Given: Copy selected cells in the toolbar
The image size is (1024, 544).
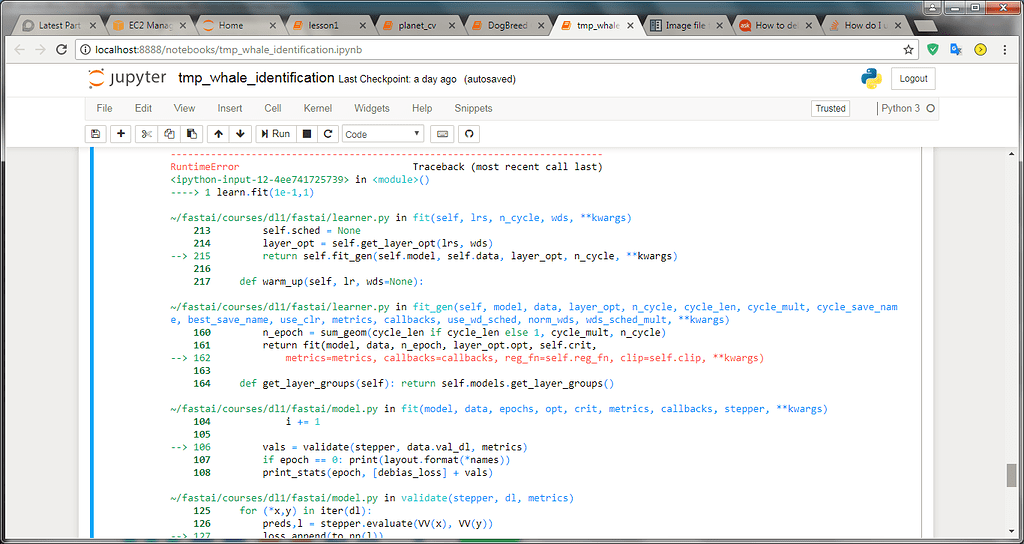Looking at the screenshot, I should tap(169, 134).
